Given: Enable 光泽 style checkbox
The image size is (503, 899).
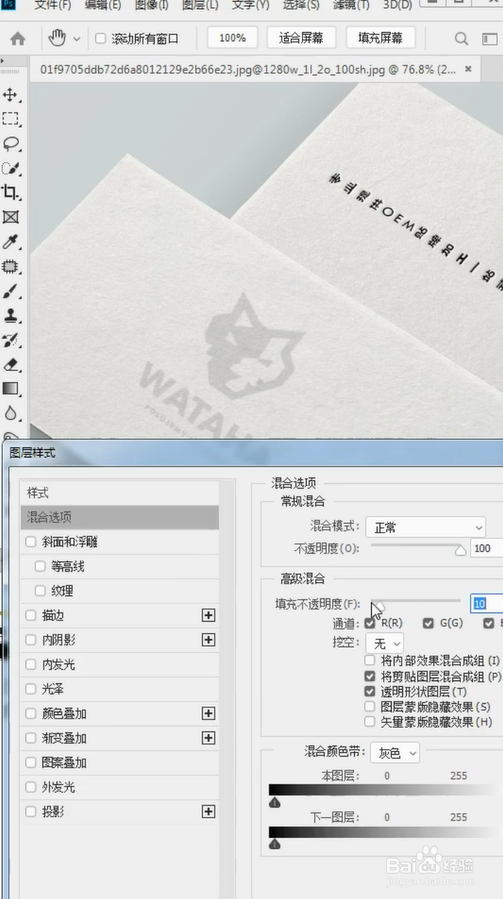Looking at the screenshot, I should point(30,689).
